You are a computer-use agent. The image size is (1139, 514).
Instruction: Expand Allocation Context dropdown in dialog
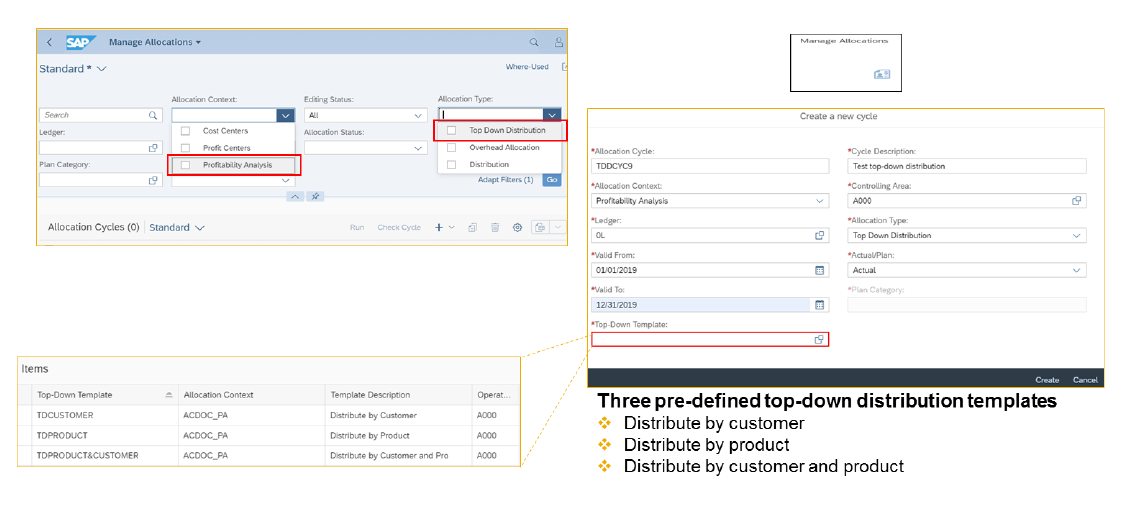click(819, 201)
